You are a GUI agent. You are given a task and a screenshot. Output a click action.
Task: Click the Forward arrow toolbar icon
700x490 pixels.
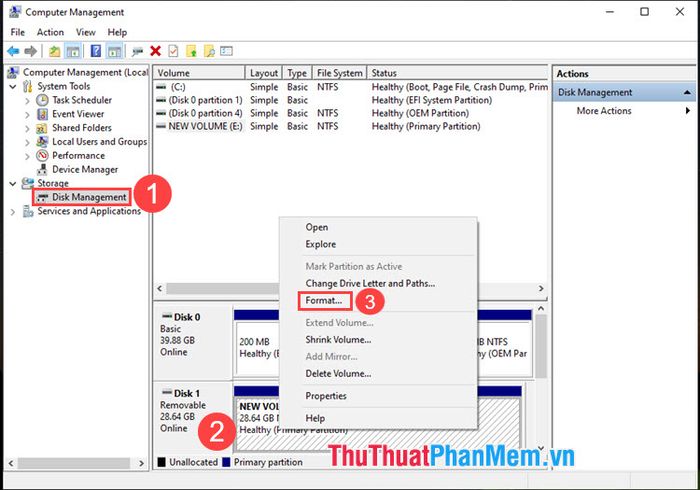30,51
